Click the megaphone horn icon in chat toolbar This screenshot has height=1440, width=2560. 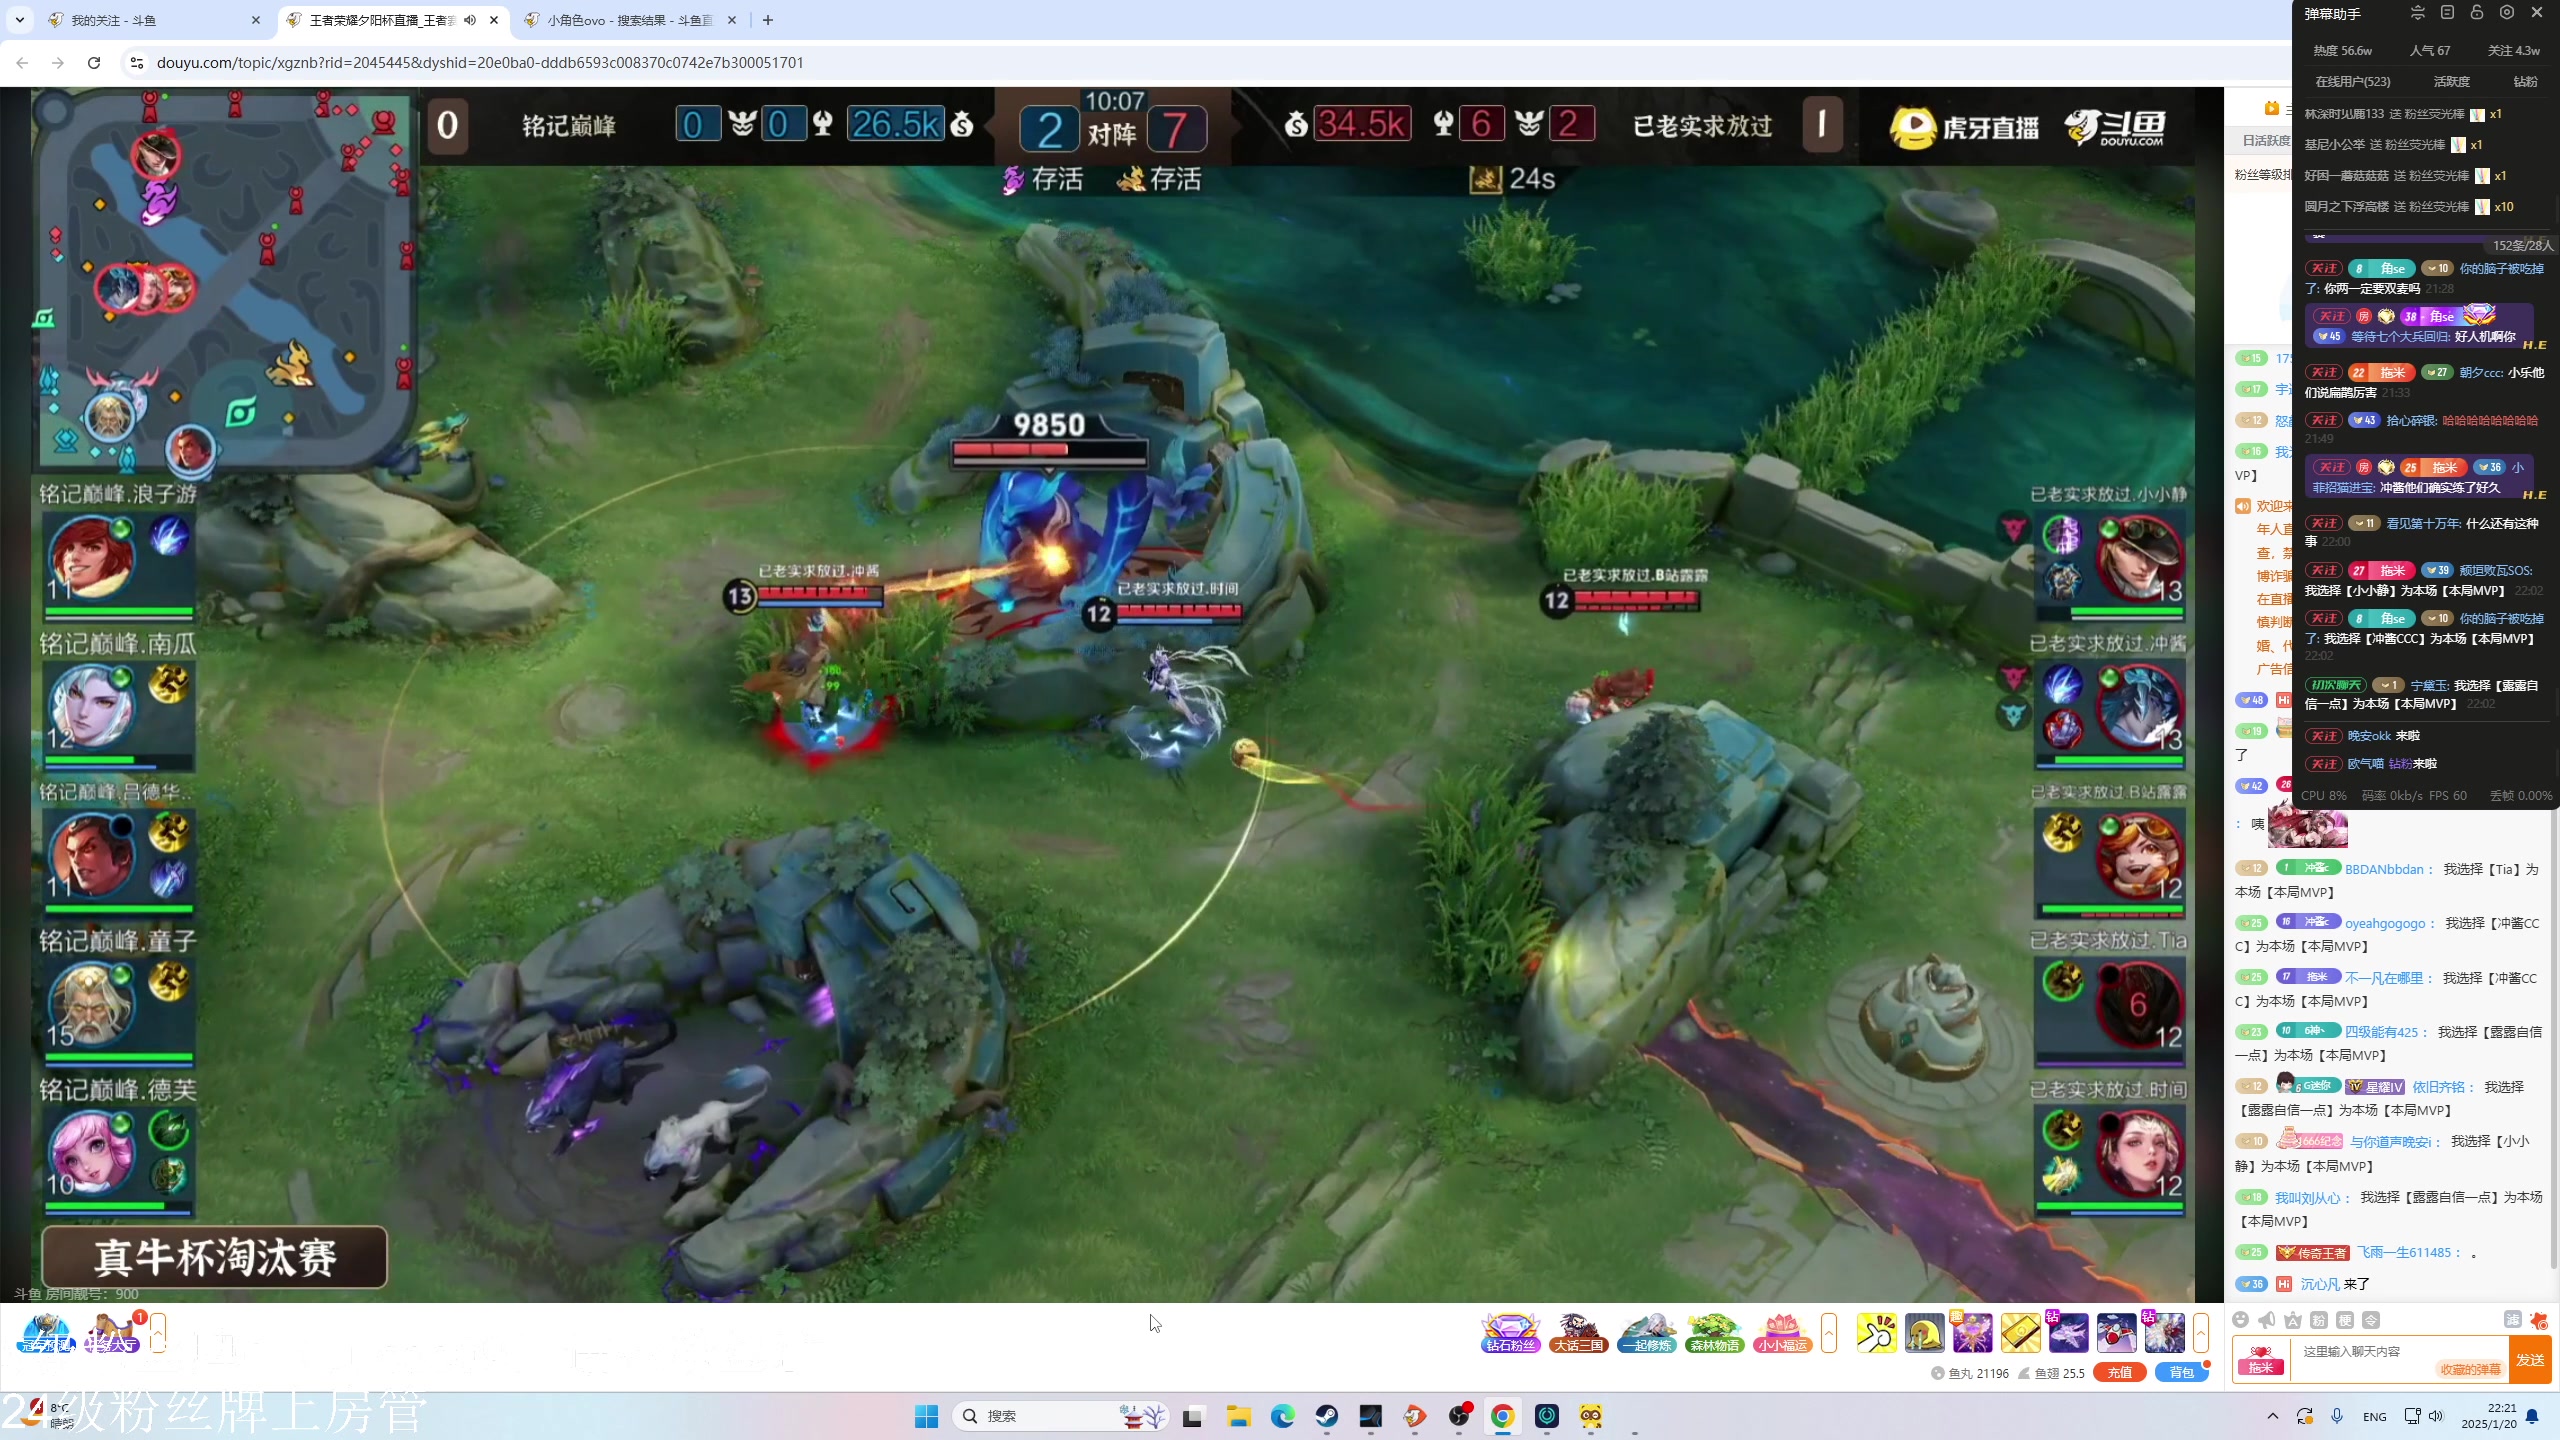(2267, 1320)
